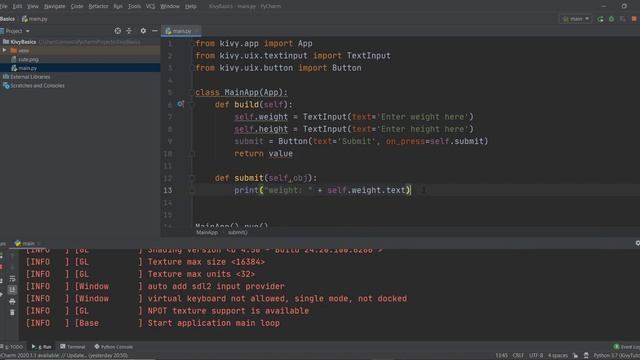Click the locate/scroll from source icon
The height and width of the screenshot is (360, 640).
coord(118,31)
